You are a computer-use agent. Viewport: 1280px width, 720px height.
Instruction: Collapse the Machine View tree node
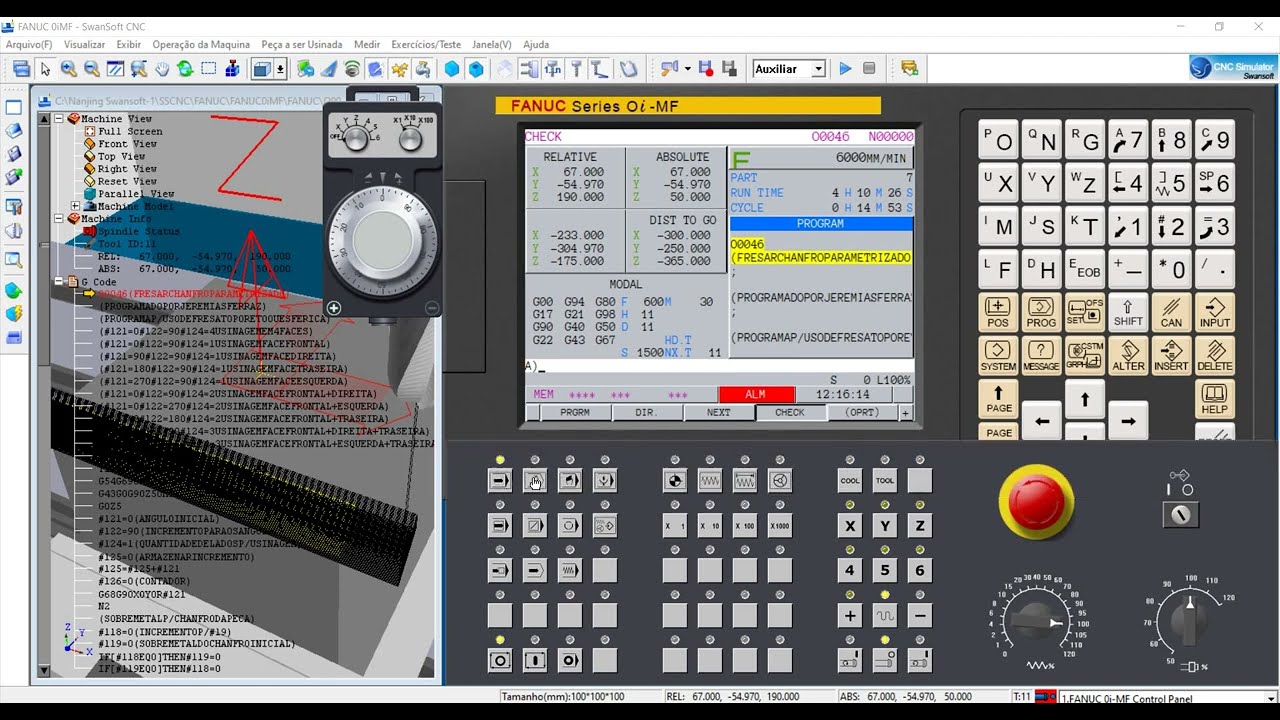coord(59,119)
